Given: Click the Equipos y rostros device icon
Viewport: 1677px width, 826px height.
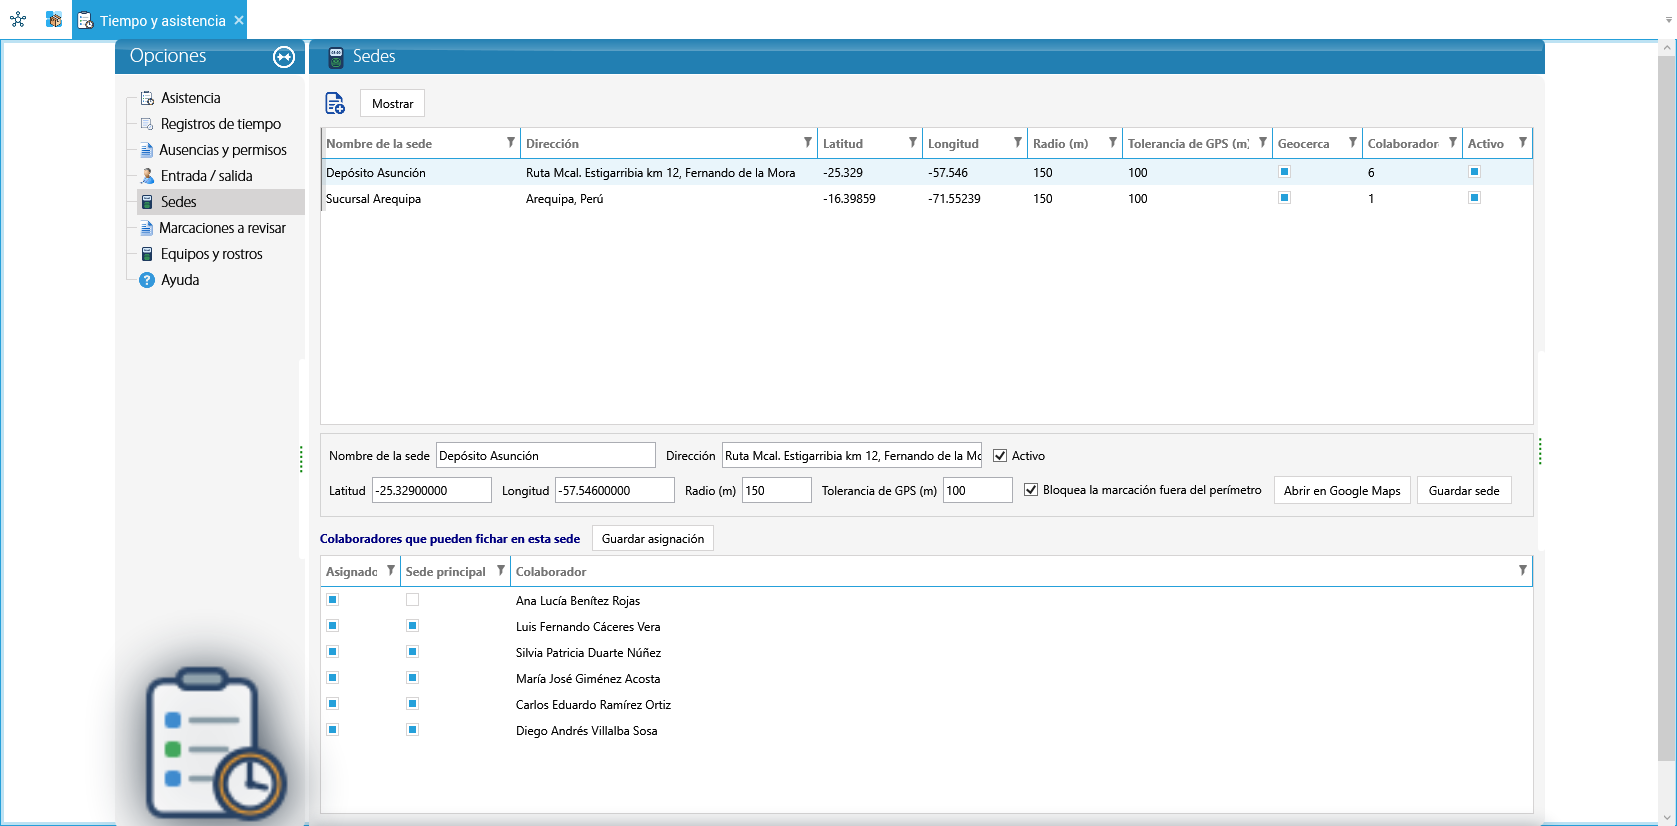Looking at the screenshot, I should click(147, 254).
